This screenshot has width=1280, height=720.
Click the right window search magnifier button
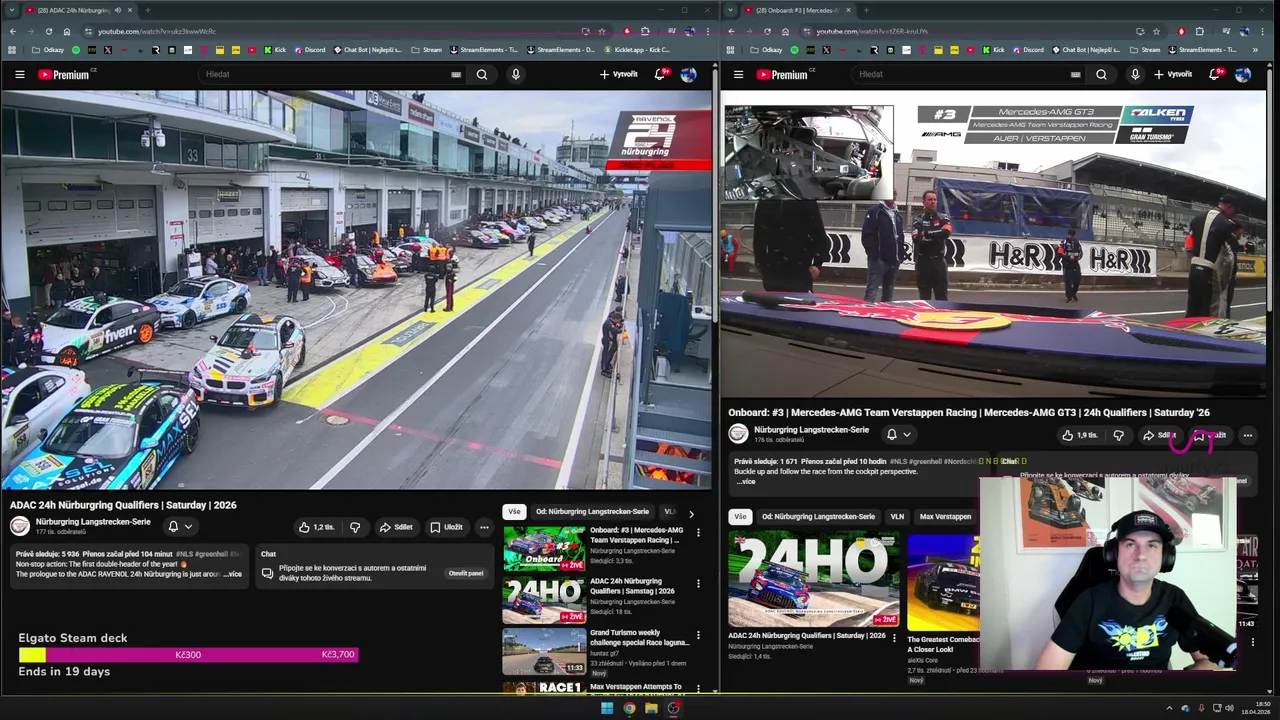click(x=1101, y=74)
